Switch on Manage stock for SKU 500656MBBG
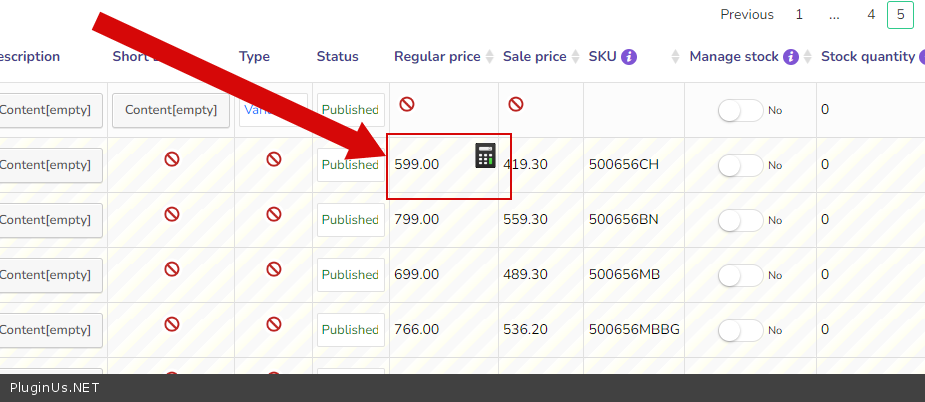The width and height of the screenshot is (925, 402). [741, 330]
